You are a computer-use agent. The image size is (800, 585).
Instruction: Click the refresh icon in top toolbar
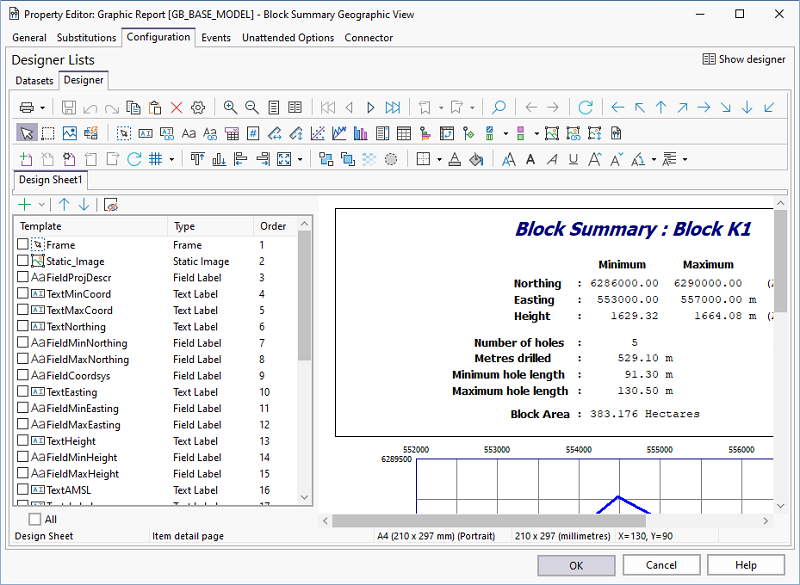coord(585,107)
